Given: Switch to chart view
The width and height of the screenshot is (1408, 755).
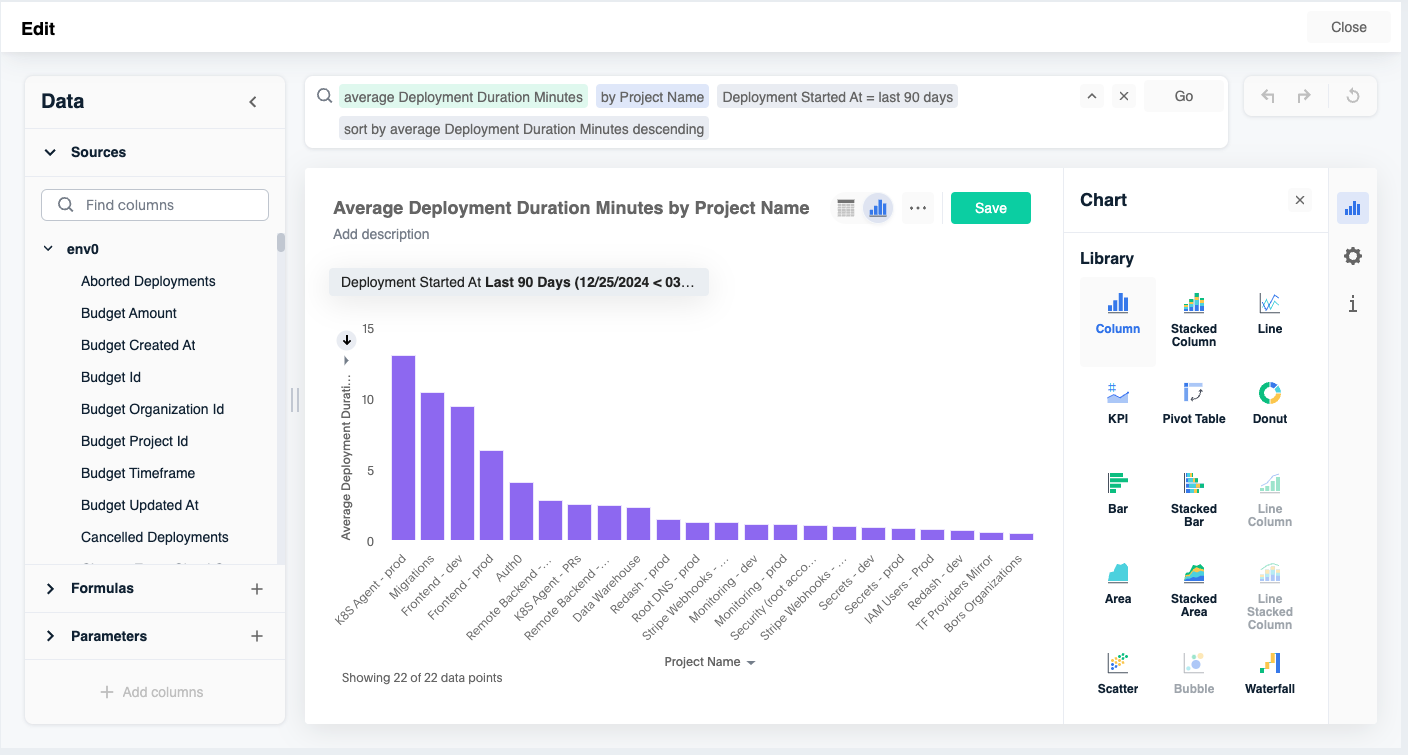Looking at the screenshot, I should coord(878,208).
